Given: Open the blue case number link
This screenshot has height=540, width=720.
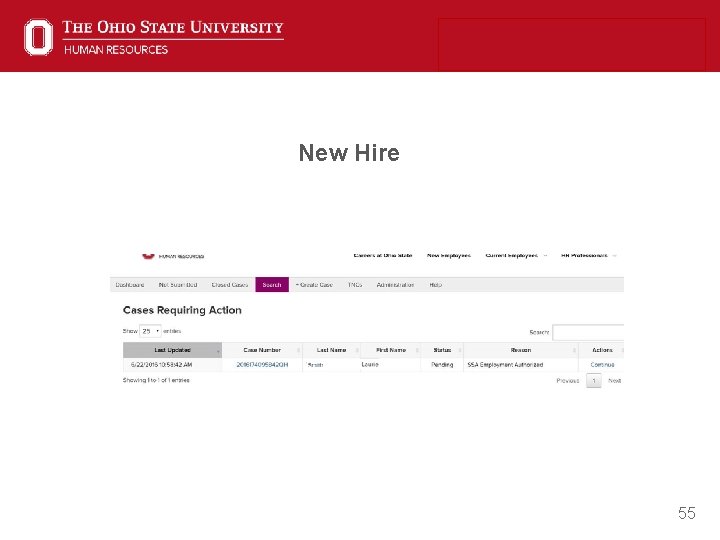Looking at the screenshot, I should [x=262, y=365].
